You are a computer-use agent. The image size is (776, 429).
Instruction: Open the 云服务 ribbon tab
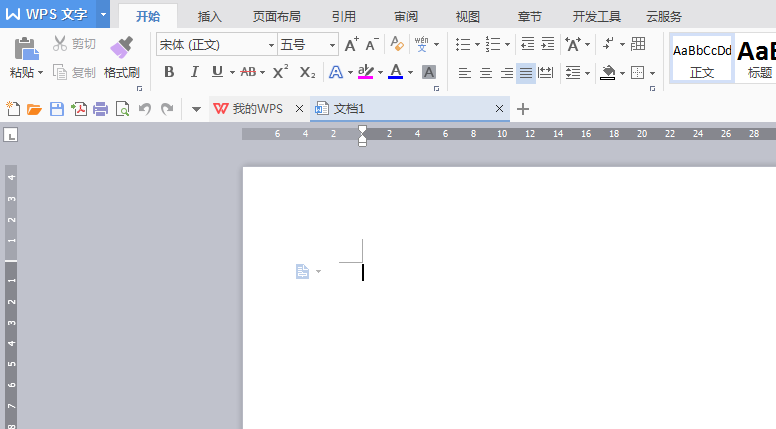(x=664, y=16)
